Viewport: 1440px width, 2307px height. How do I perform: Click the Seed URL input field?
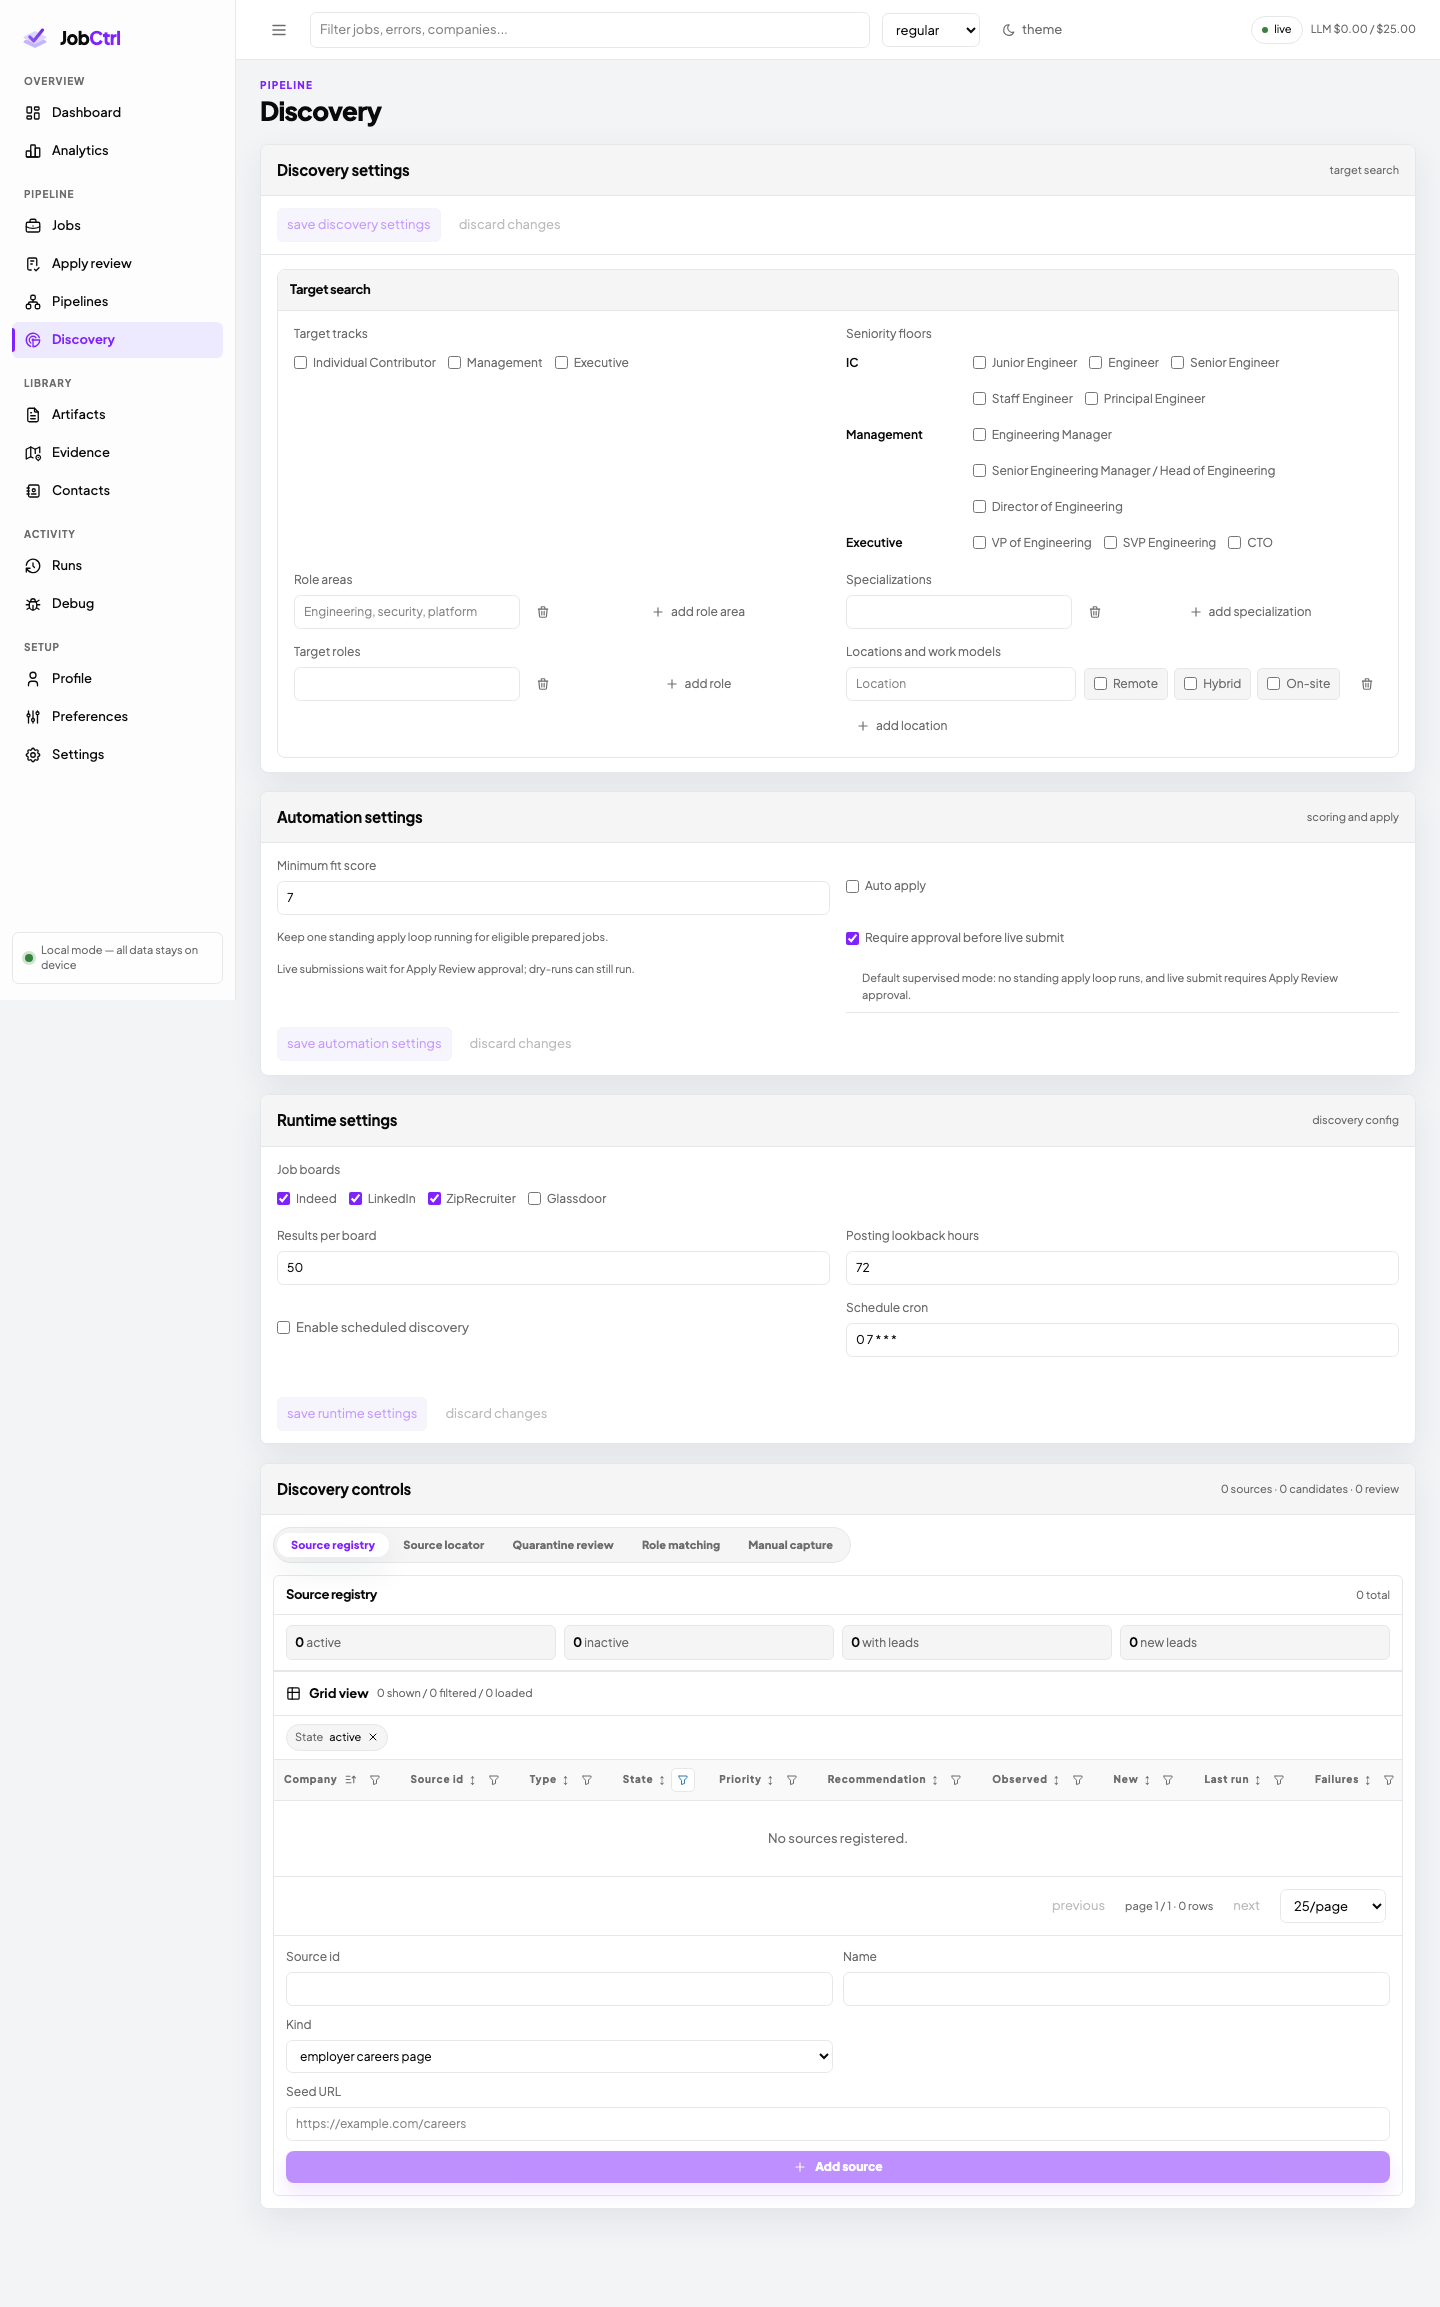[838, 2124]
